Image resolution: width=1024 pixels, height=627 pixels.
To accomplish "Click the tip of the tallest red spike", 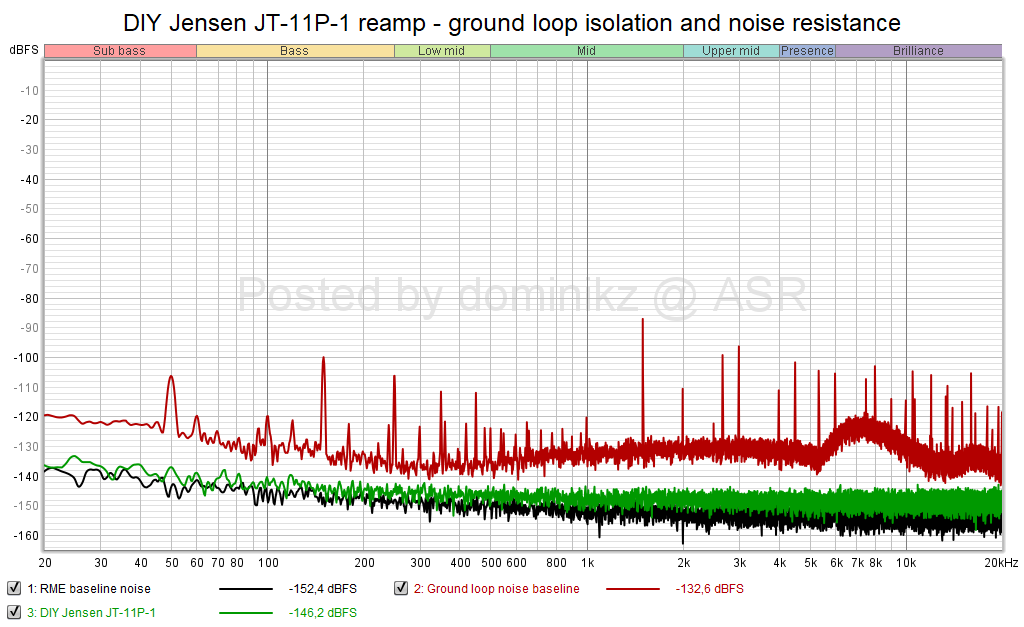I will click(643, 319).
